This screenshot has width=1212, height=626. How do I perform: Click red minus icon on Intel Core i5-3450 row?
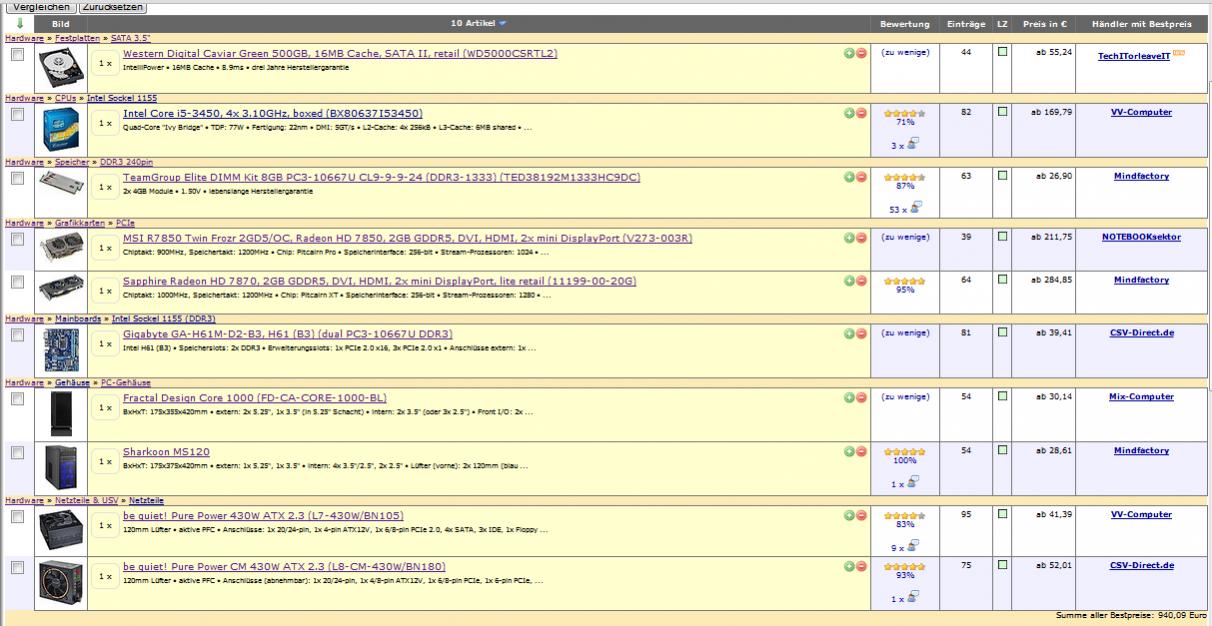point(861,113)
